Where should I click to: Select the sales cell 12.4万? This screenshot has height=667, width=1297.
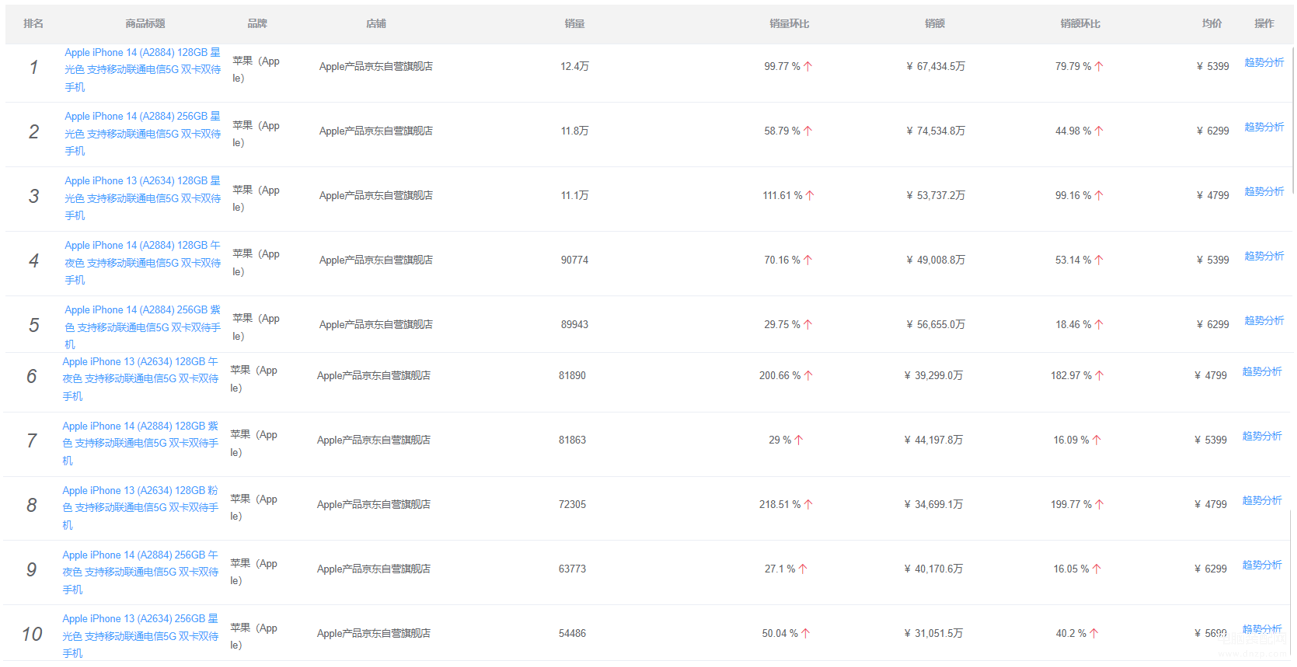pos(574,67)
